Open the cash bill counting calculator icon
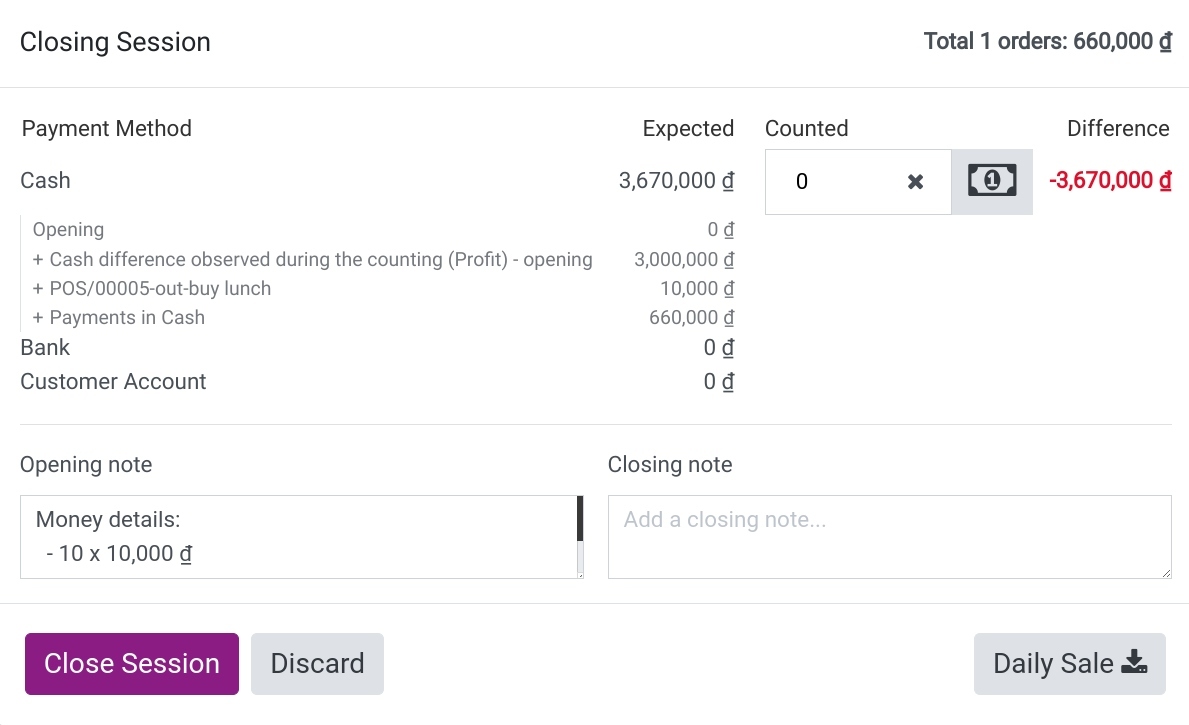Viewport: 1189px width, 725px height. click(992, 181)
